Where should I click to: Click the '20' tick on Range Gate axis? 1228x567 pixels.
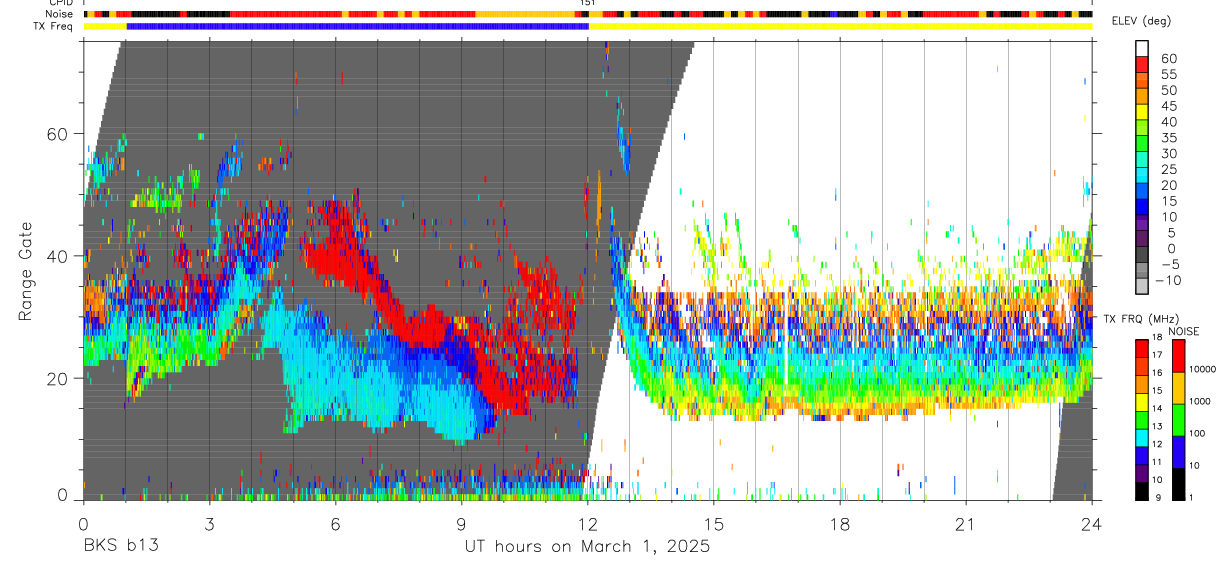point(59,378)
